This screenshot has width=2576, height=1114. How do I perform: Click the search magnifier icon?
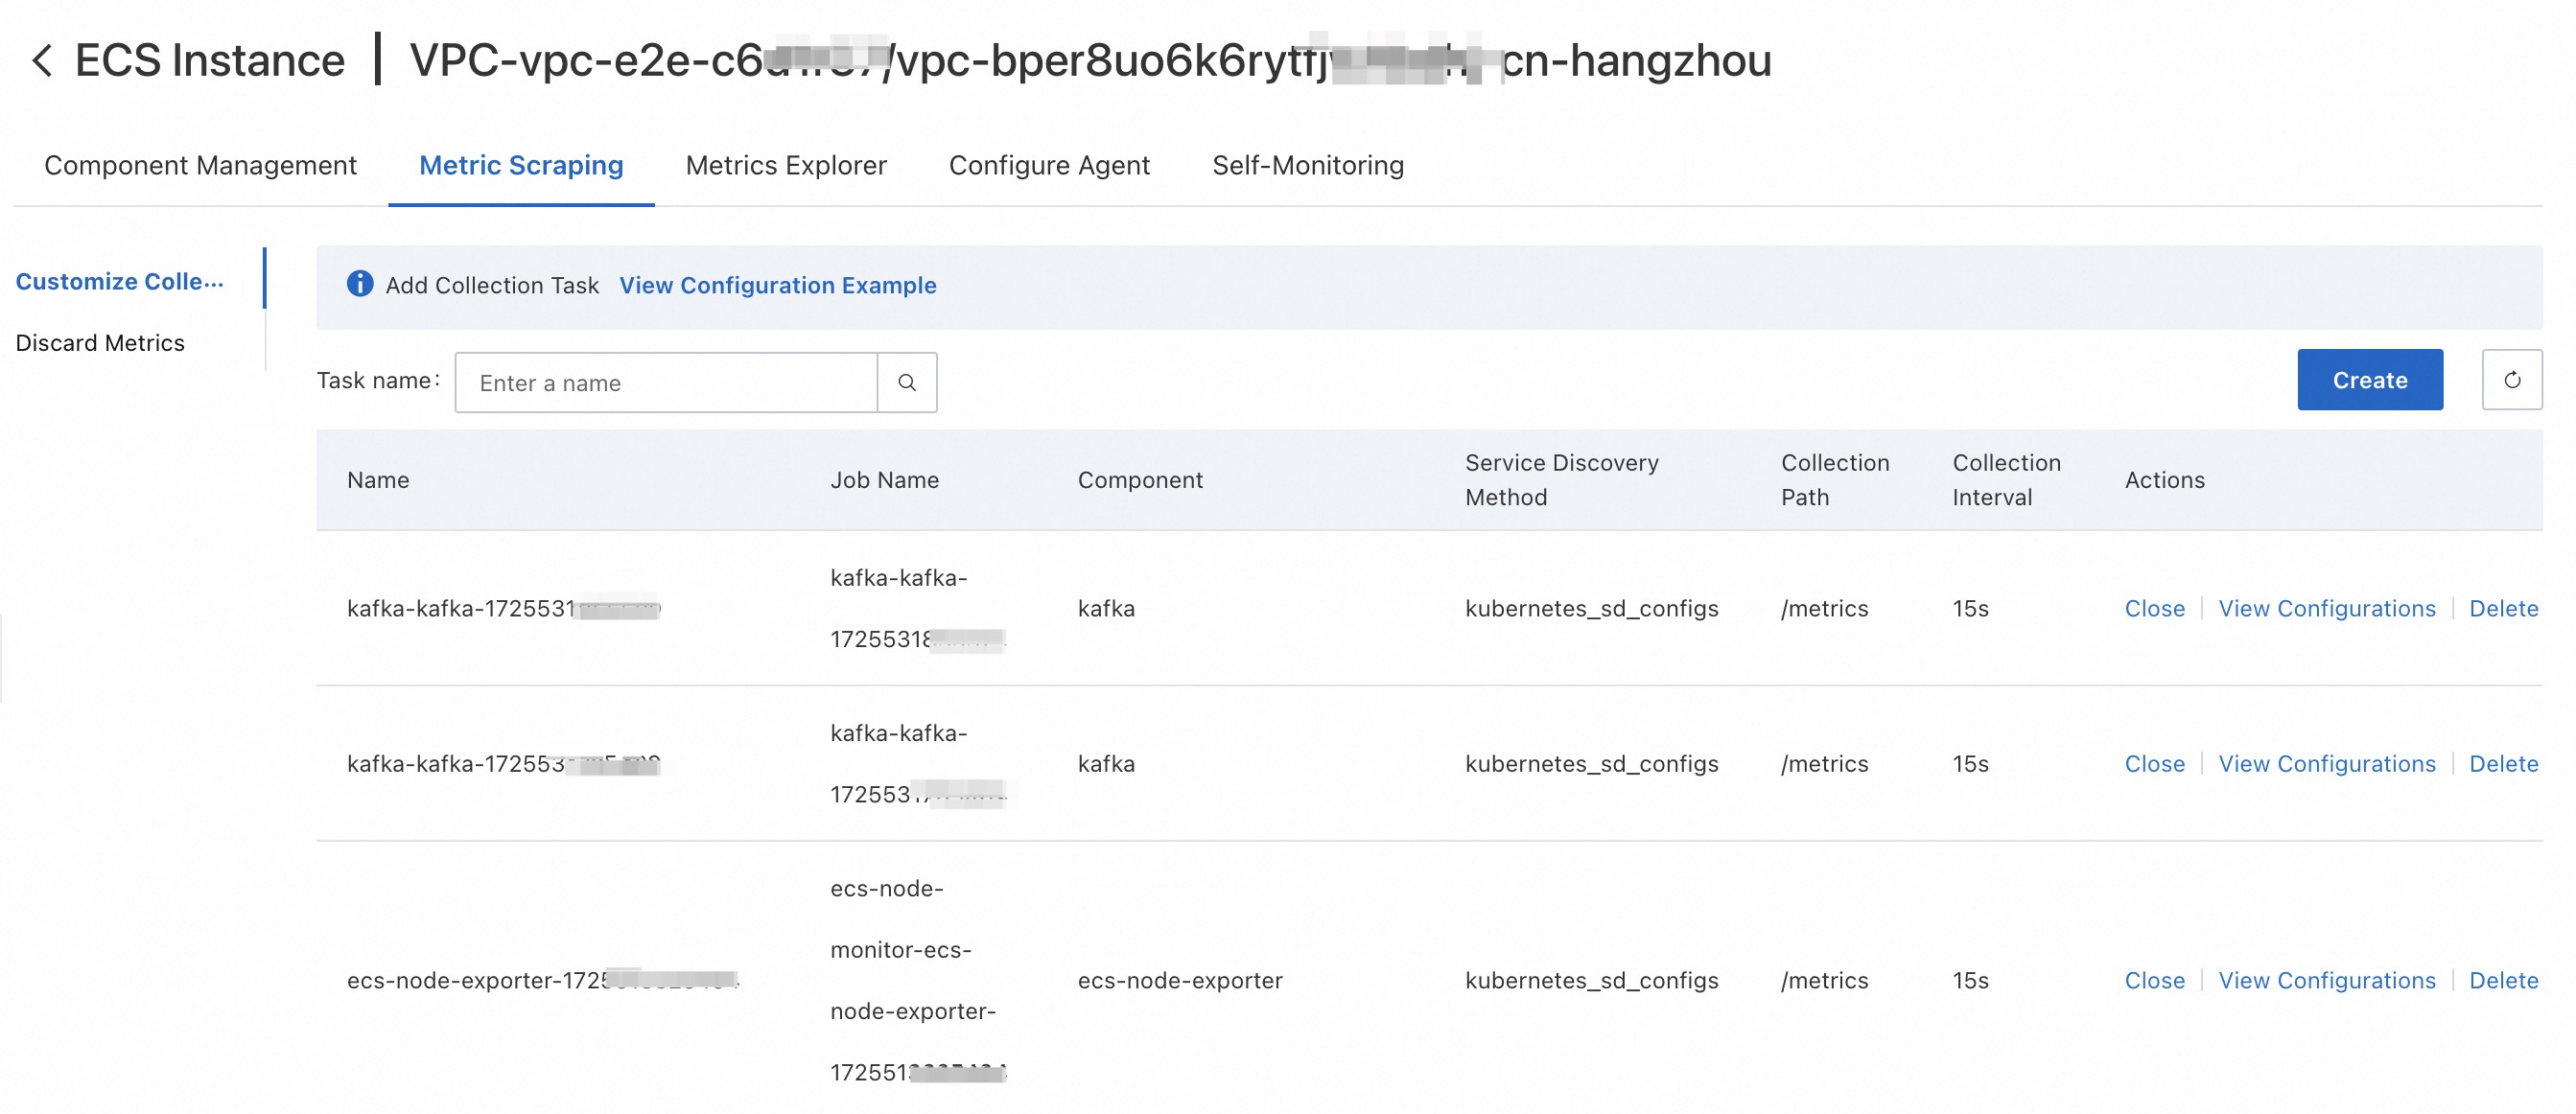[x=906, y=382]
